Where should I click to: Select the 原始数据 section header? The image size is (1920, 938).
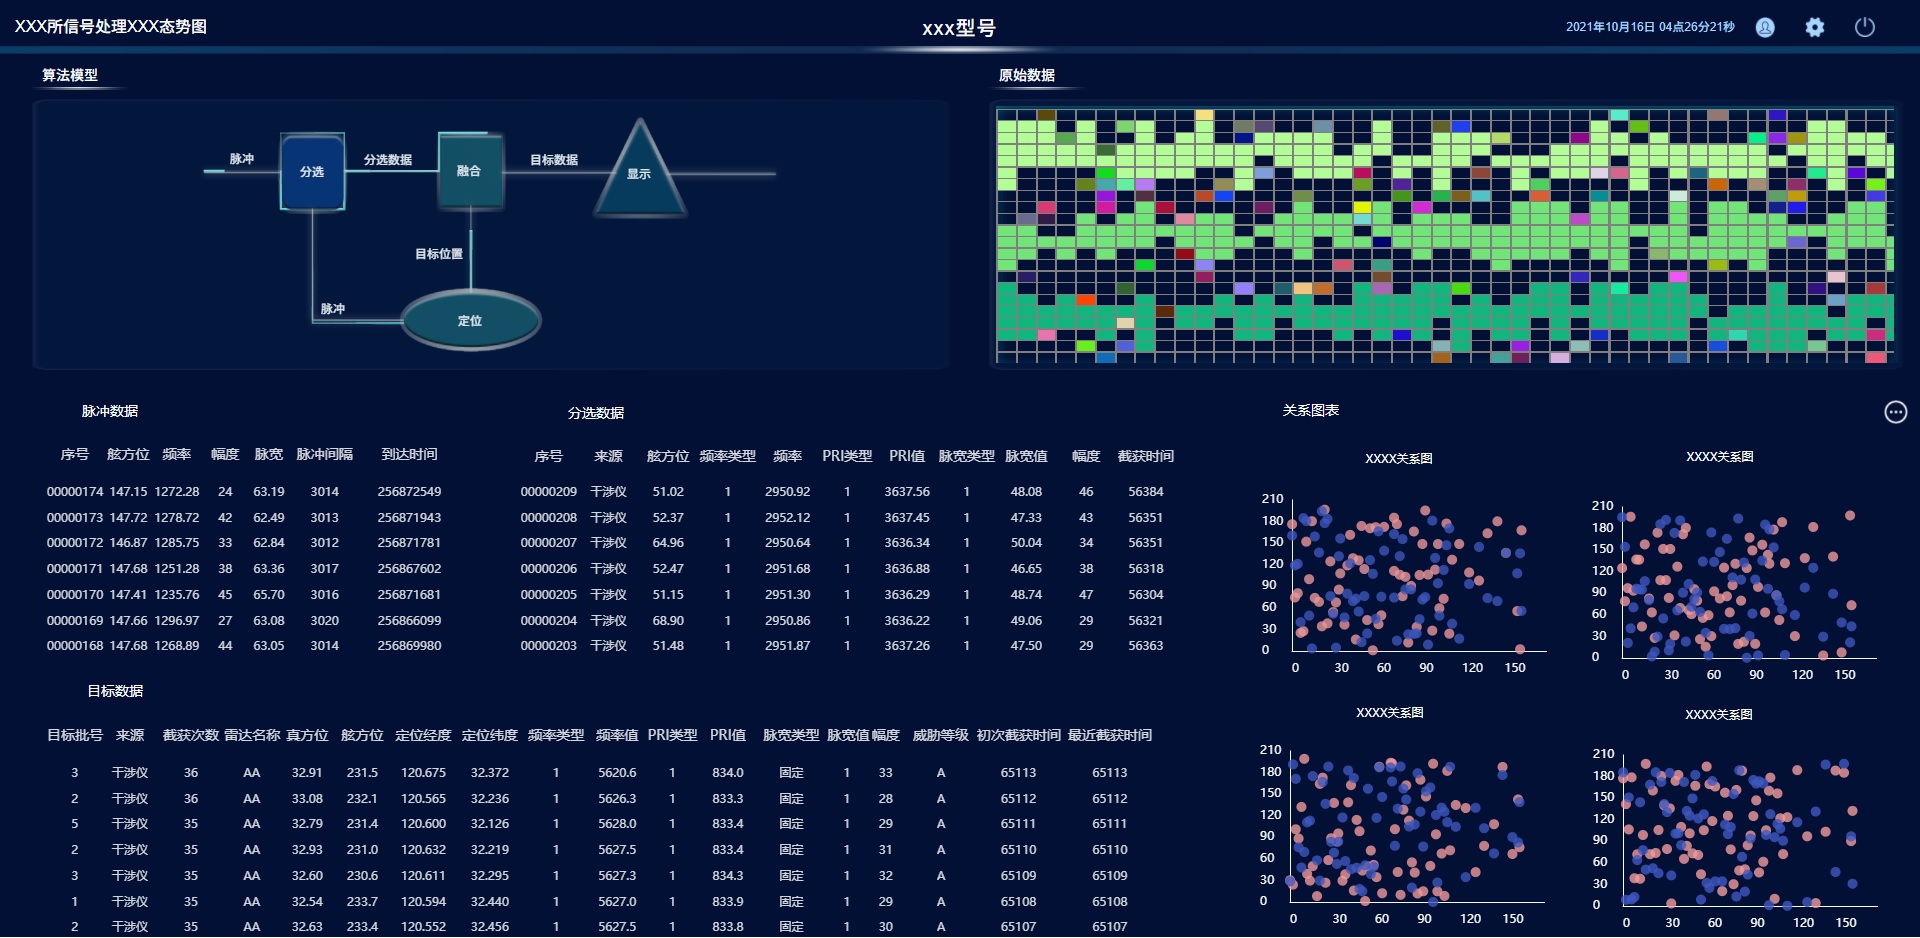(1027, 75)
